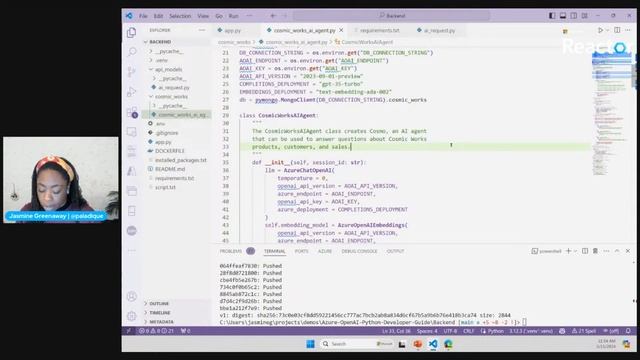Click Ln 33, Col 36 in status bar
The height and width of the screenshot is (360, 640).
(396, 331)
